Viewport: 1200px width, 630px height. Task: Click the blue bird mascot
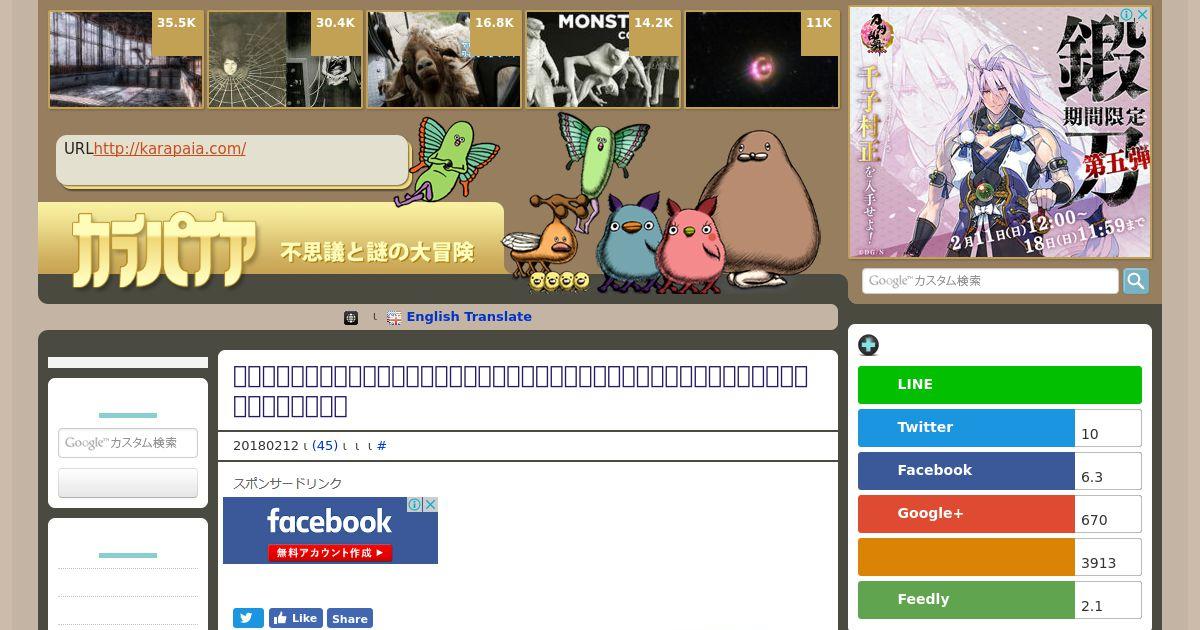[628, 243]
